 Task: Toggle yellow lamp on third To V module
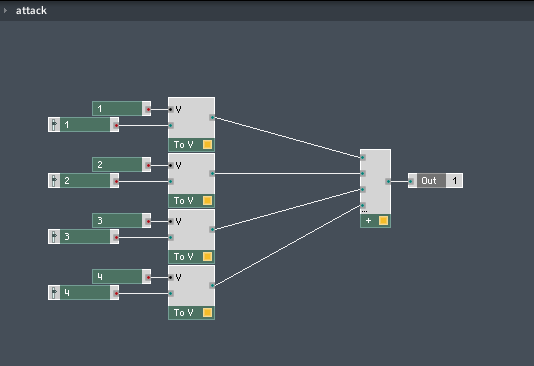(x=207, y=256)
